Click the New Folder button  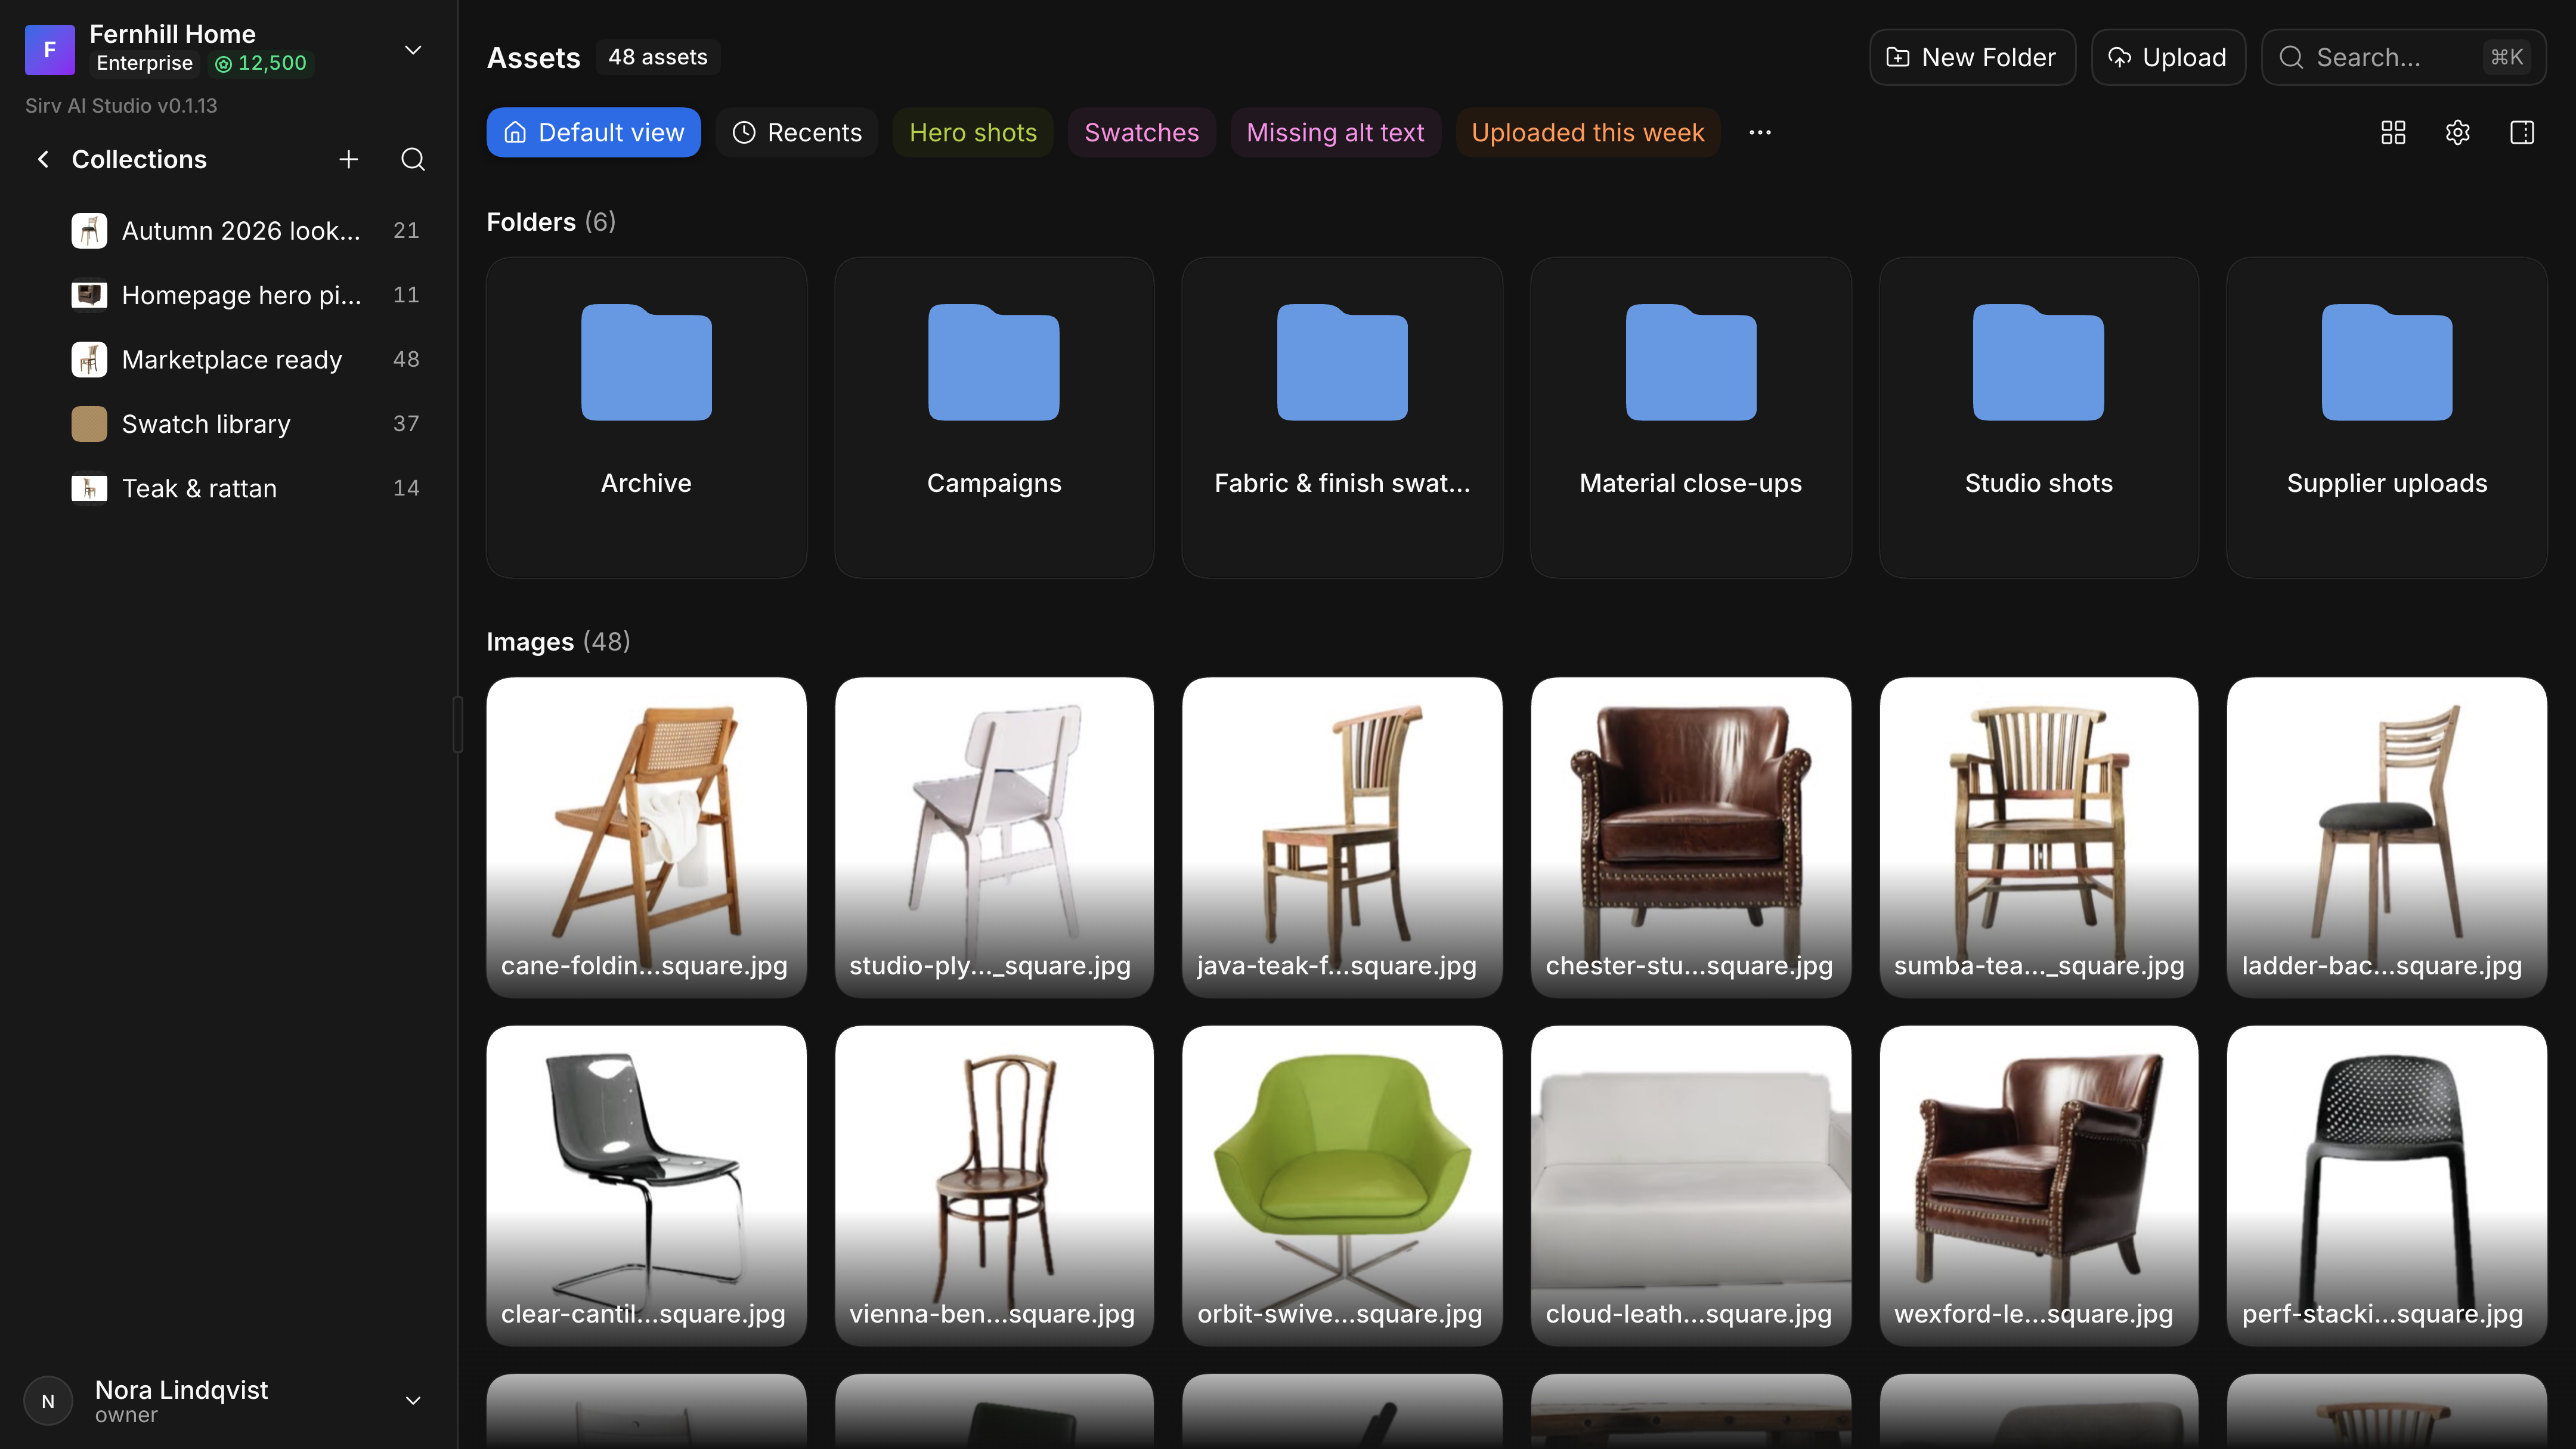click(1972, 57)
